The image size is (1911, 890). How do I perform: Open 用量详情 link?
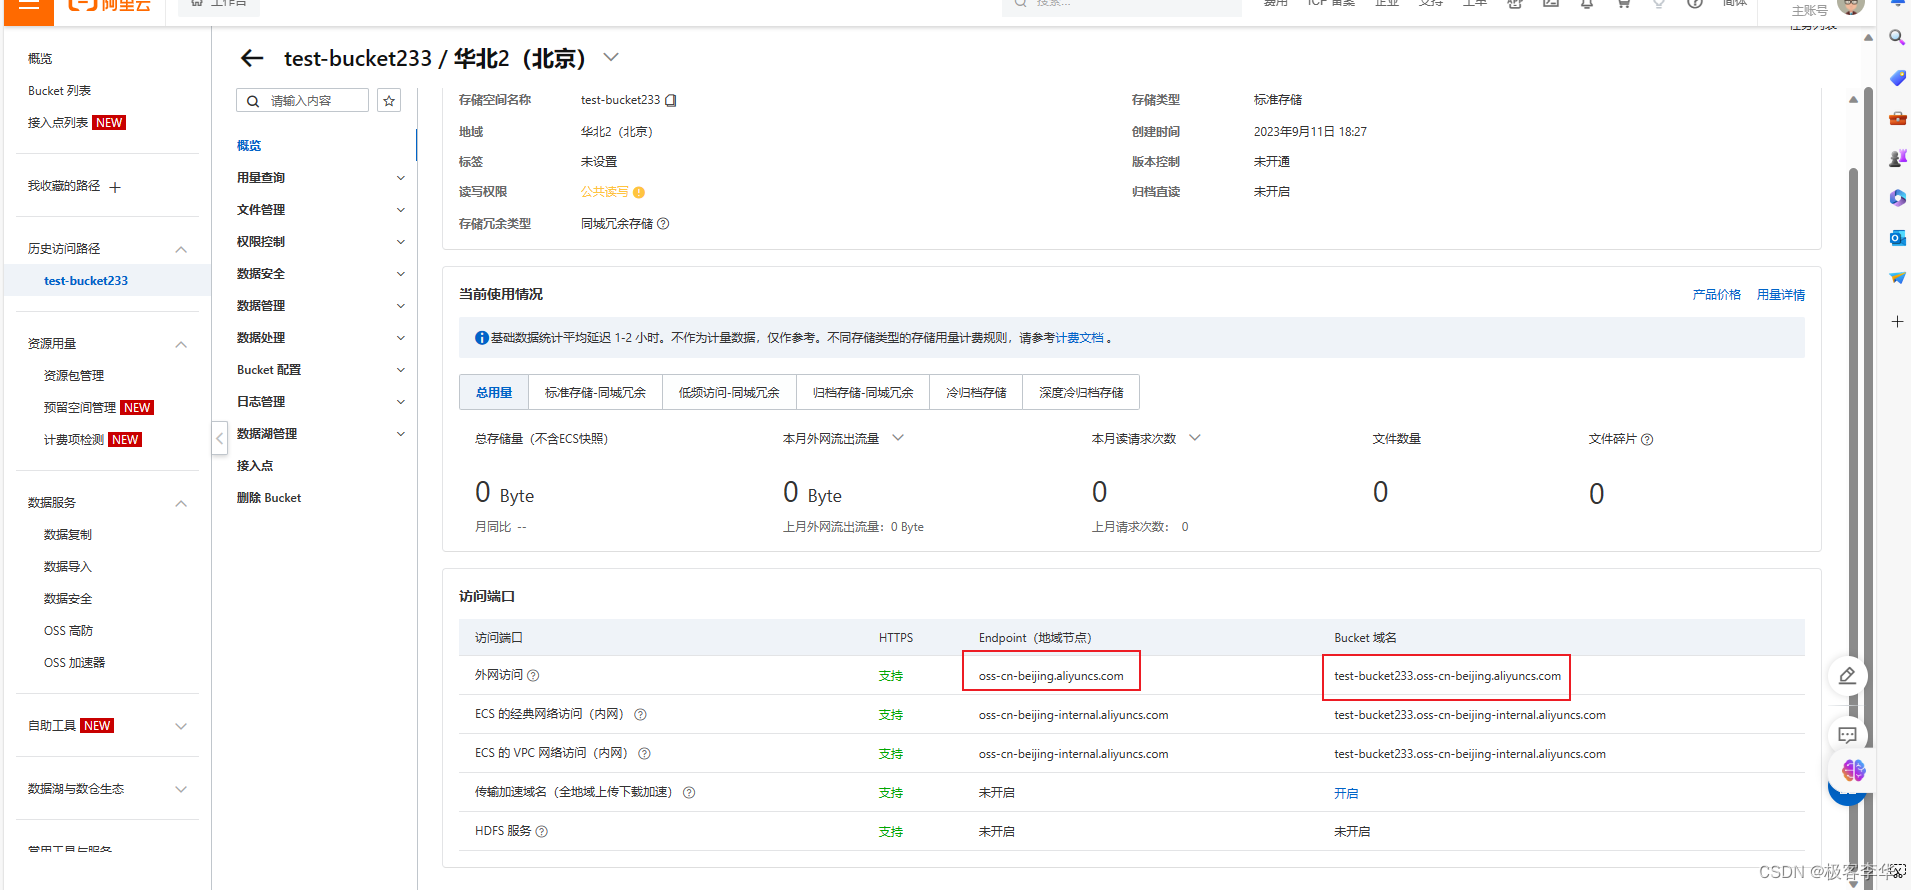point(1781,295)
